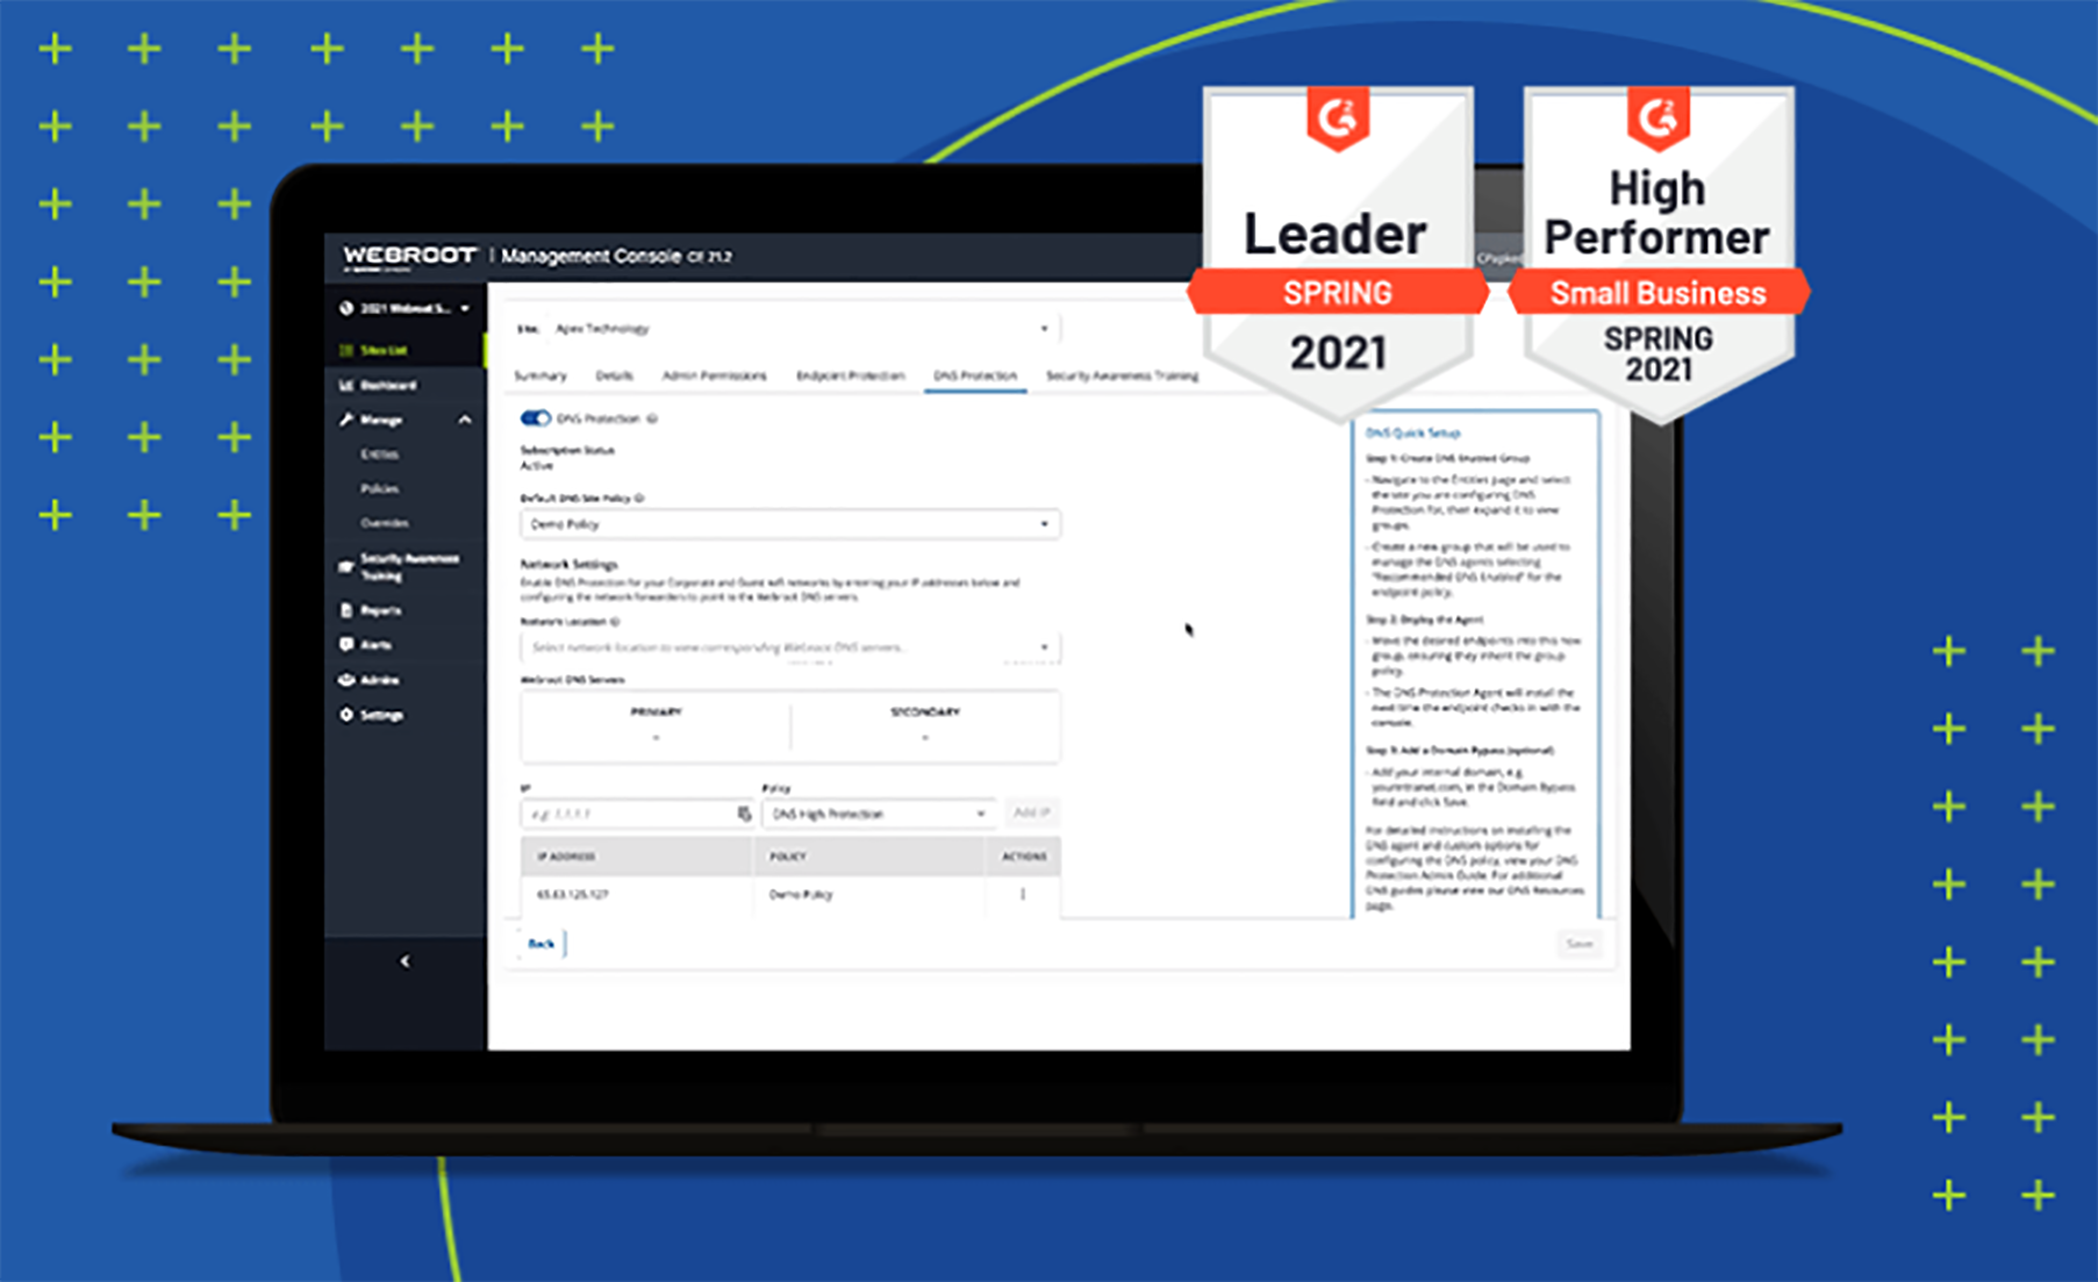
Task: Click the Manage wrench icon
Action: 346,419
